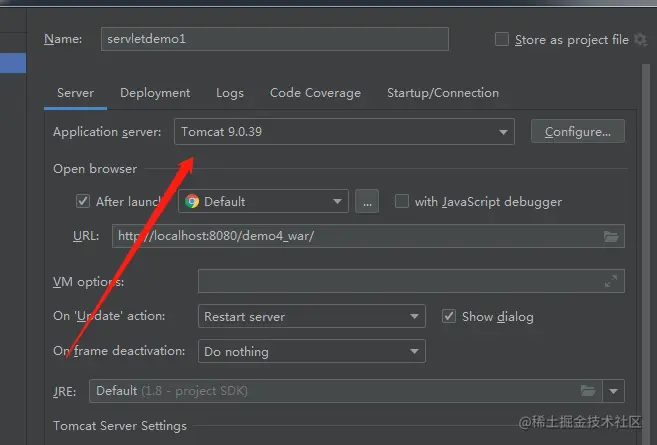
Task: Browse JRE path with folder icon
Action: point(588,391)
